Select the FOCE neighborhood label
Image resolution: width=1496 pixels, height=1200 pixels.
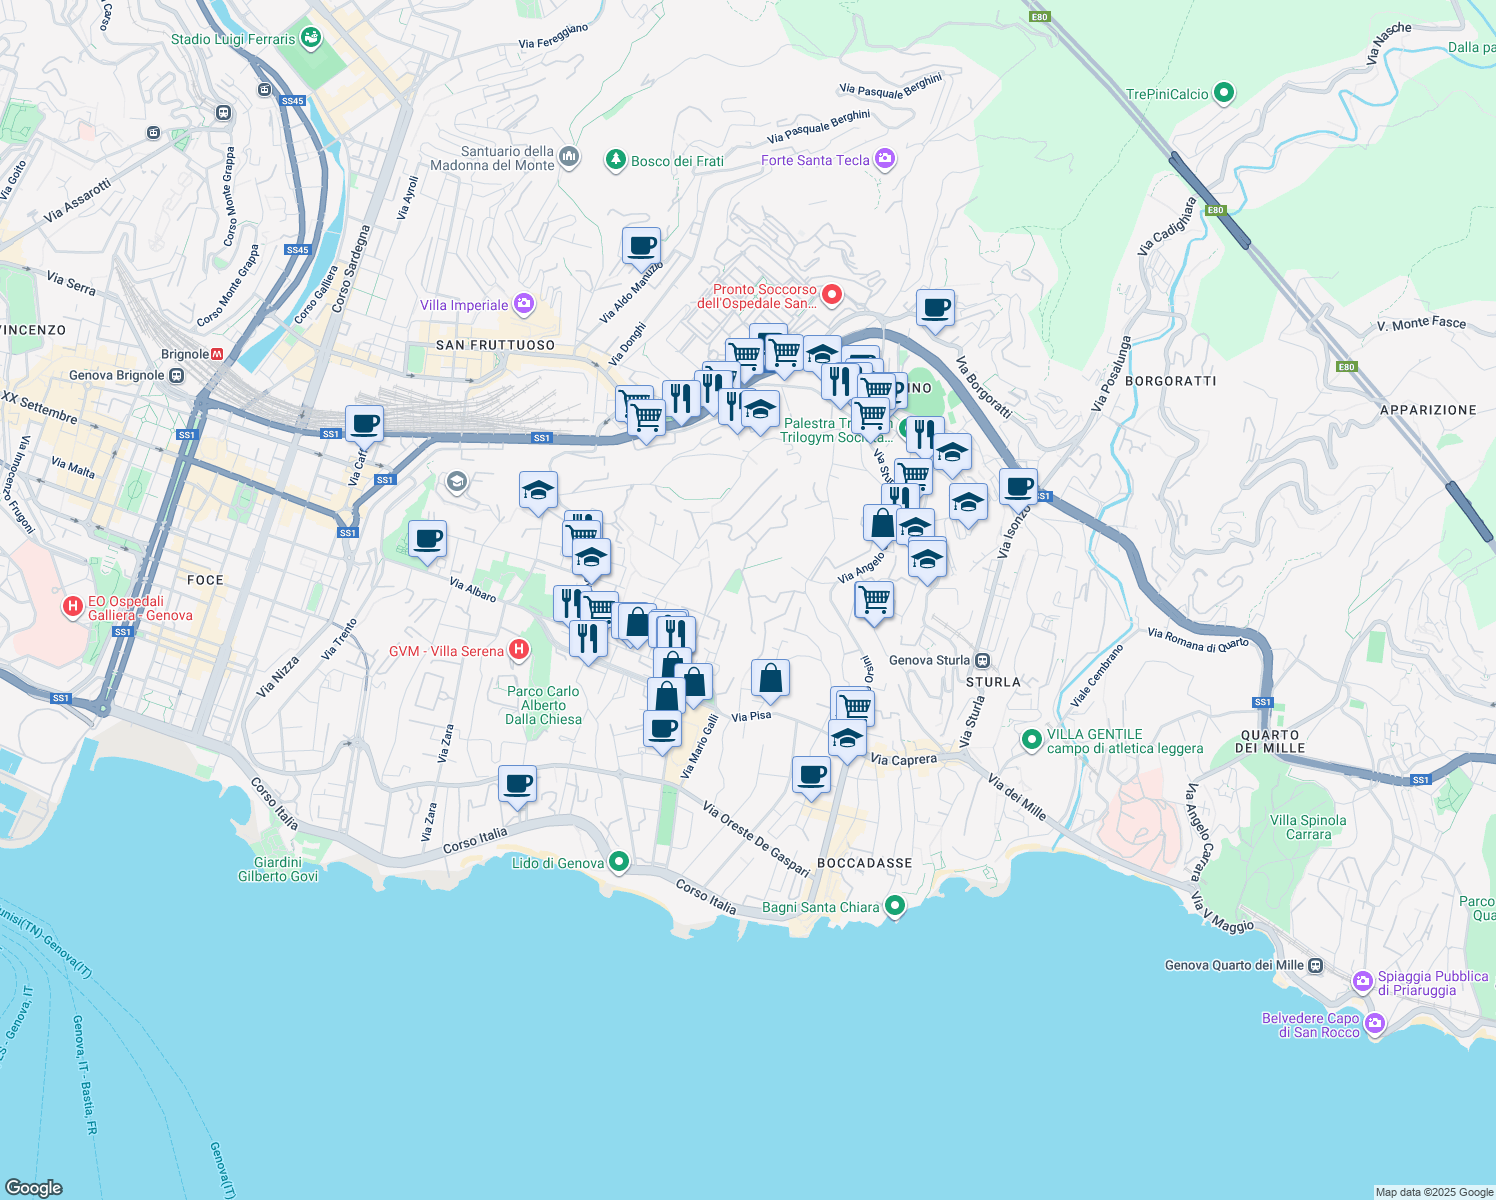[x=205, y=580]
